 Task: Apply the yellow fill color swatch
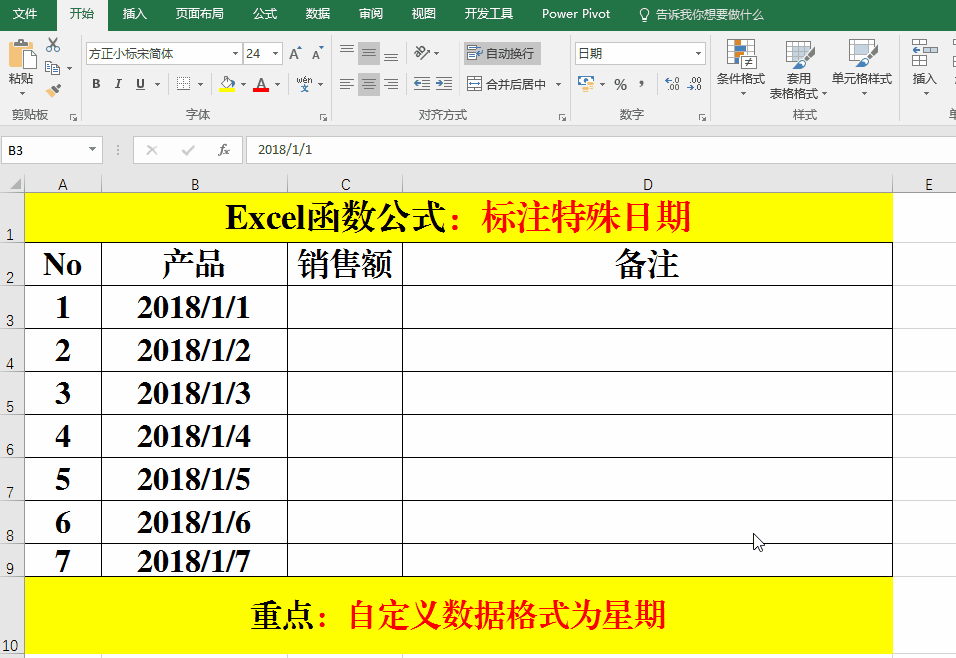click(x=227, y=85)
